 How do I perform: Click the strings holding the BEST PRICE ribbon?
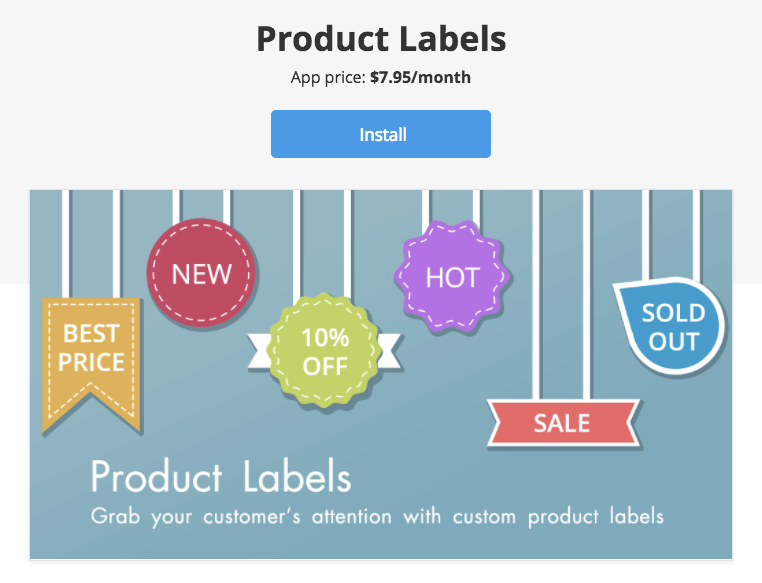[91, 244]
